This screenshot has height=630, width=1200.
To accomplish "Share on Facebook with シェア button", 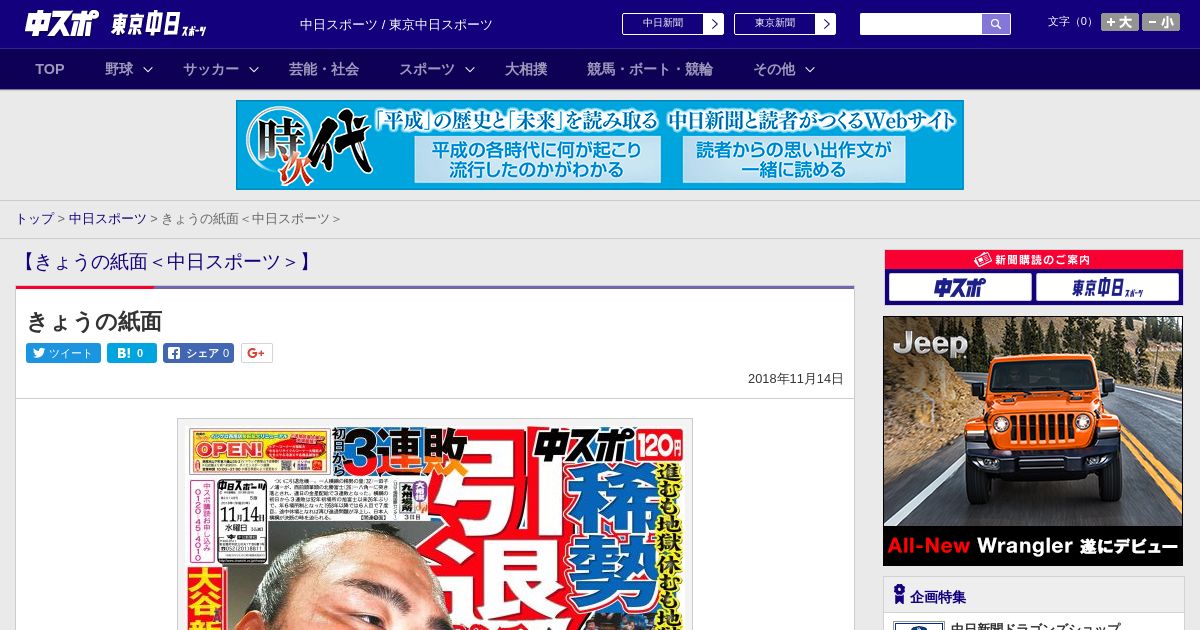I will point(198,353).
